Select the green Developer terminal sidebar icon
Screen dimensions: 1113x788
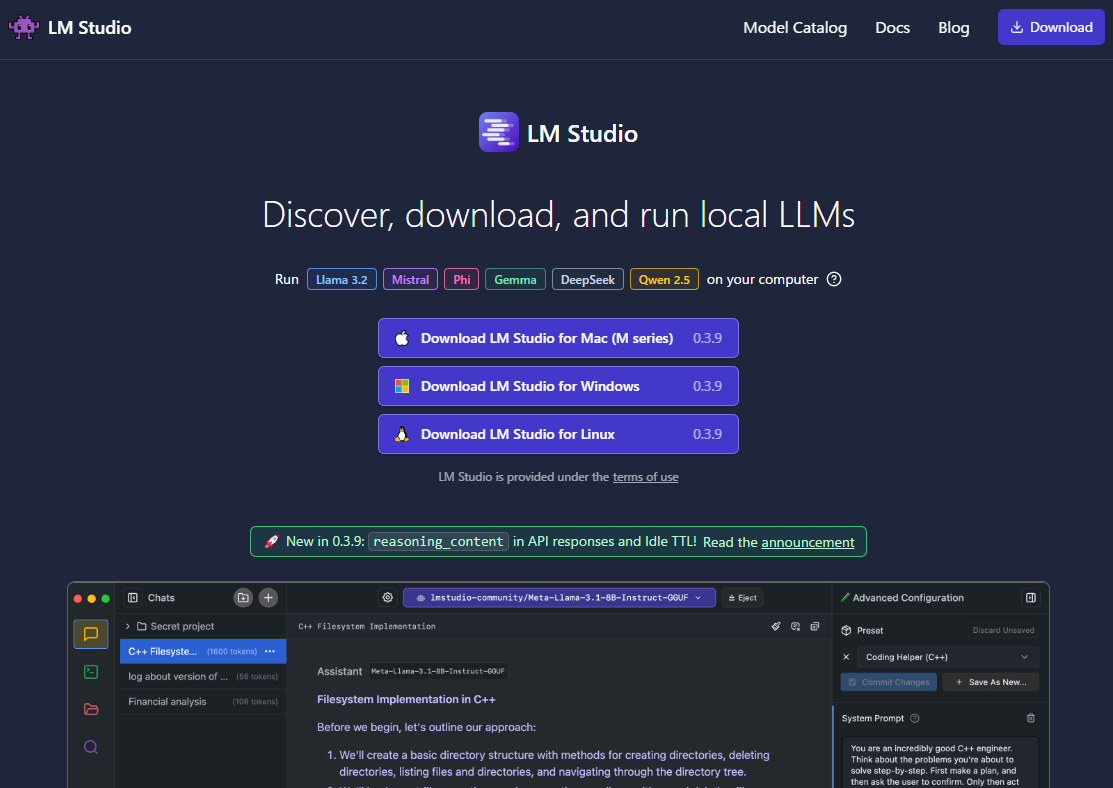[x=91, y=672]
